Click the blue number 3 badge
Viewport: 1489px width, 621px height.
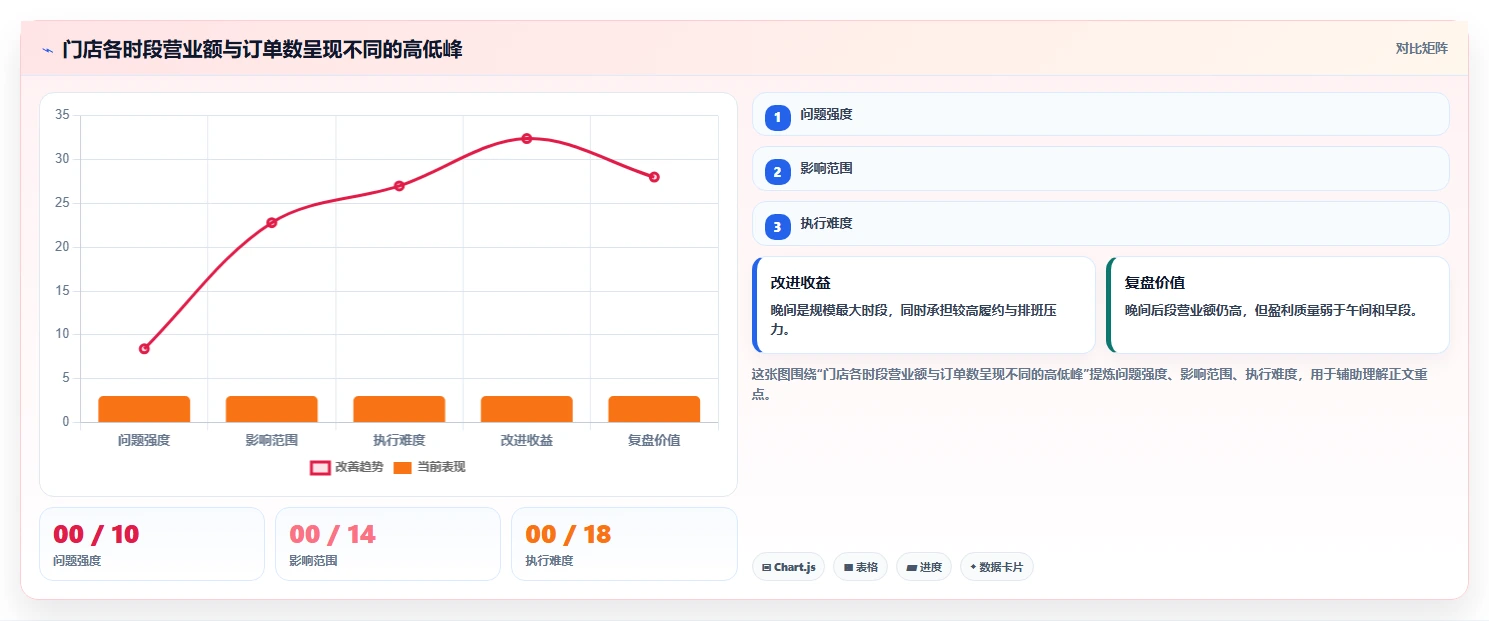pyautogui.click(x=778, y=227)
